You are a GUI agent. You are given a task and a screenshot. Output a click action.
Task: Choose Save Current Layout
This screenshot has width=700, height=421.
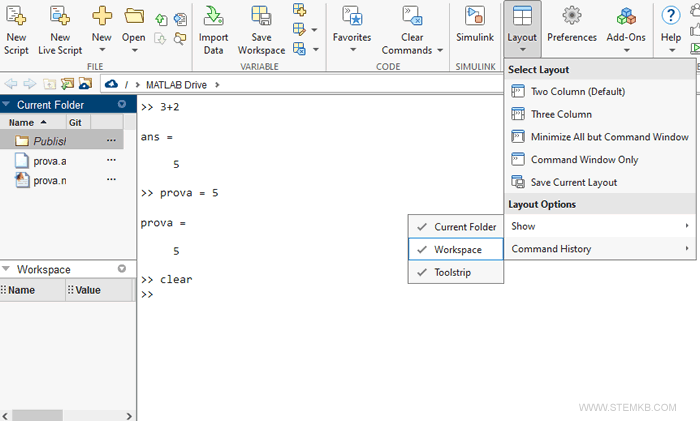tap(600, 183)
